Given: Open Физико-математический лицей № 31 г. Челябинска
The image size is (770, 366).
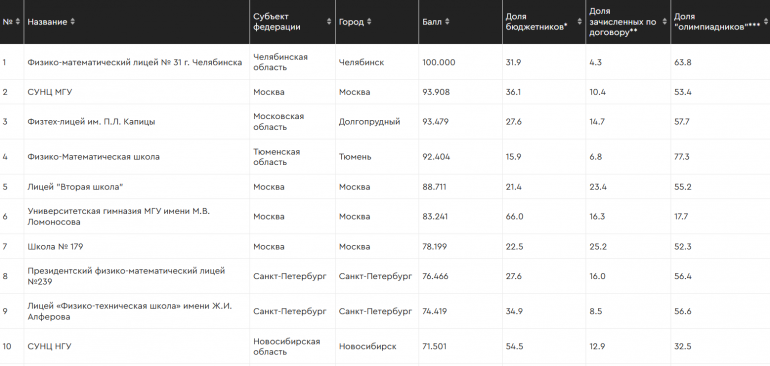Looking at the screenshot, I should pyautogui.click(x=135, y=62).
